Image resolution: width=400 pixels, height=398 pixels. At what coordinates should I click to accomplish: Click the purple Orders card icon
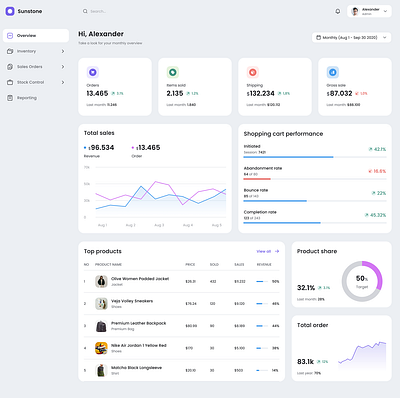[93, 72]
